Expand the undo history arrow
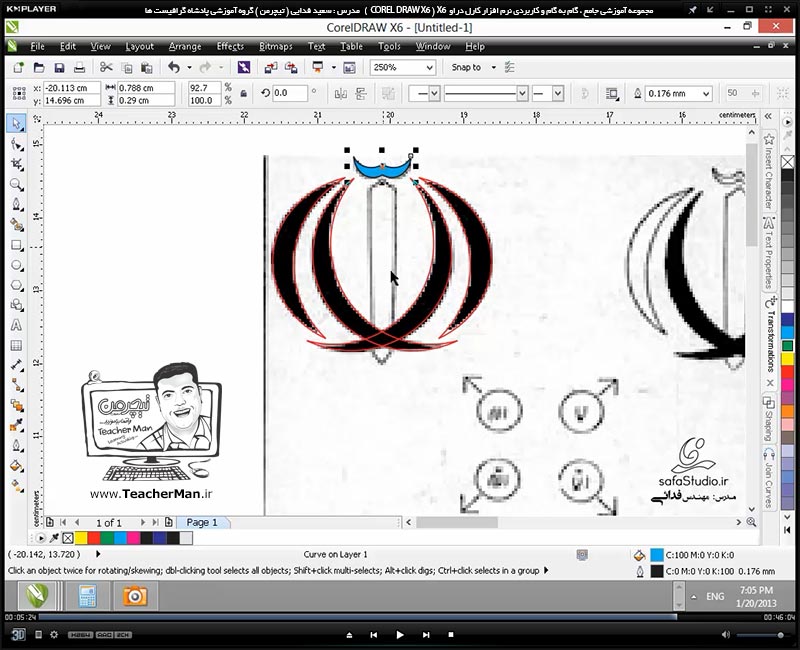Screen dimensions: 800x650 [189, 67]
